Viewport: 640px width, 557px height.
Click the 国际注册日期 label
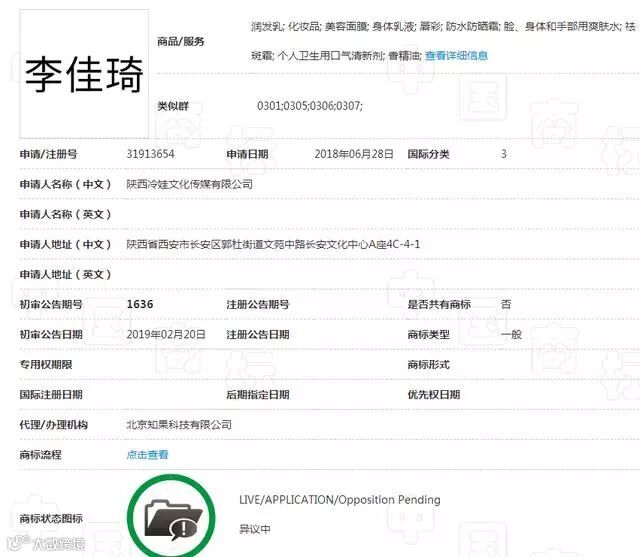51,395
